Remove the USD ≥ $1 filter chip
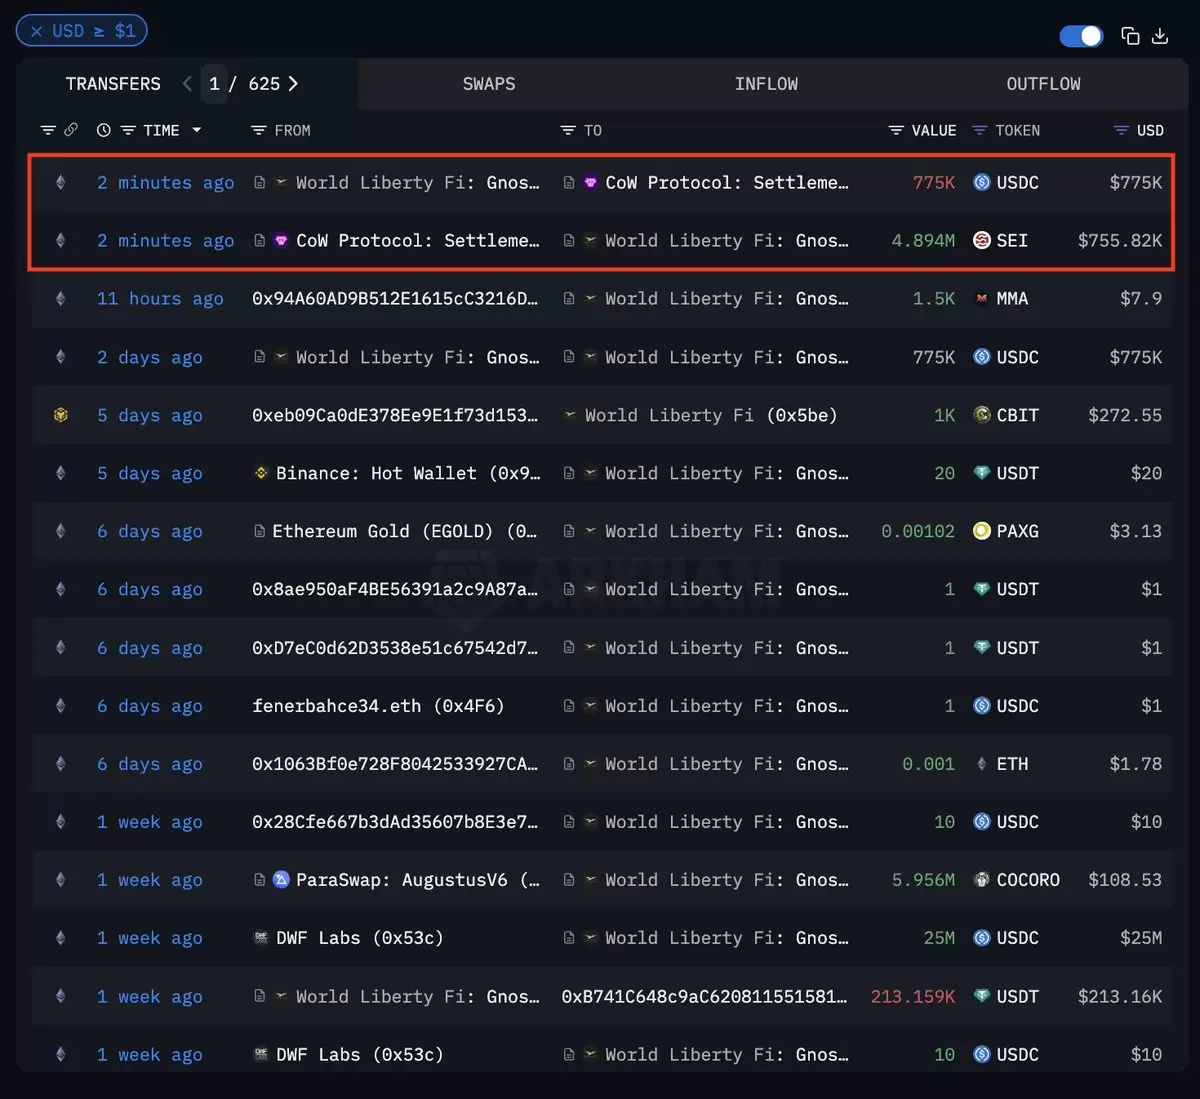 37,31
